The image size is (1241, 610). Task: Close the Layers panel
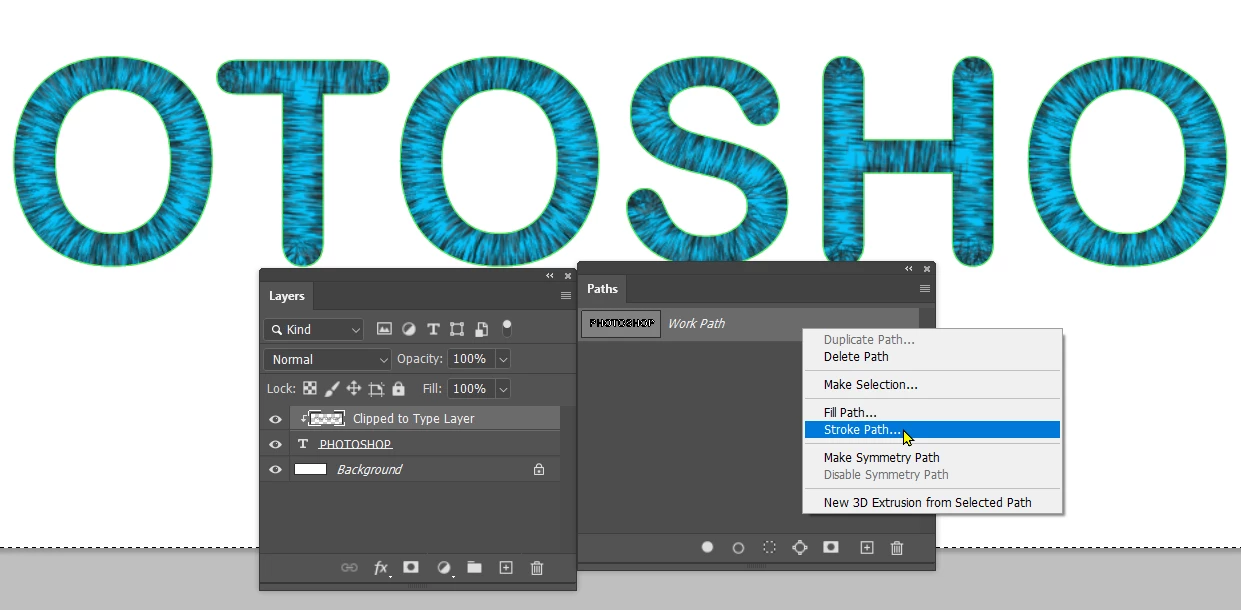(x=568, y=275)
